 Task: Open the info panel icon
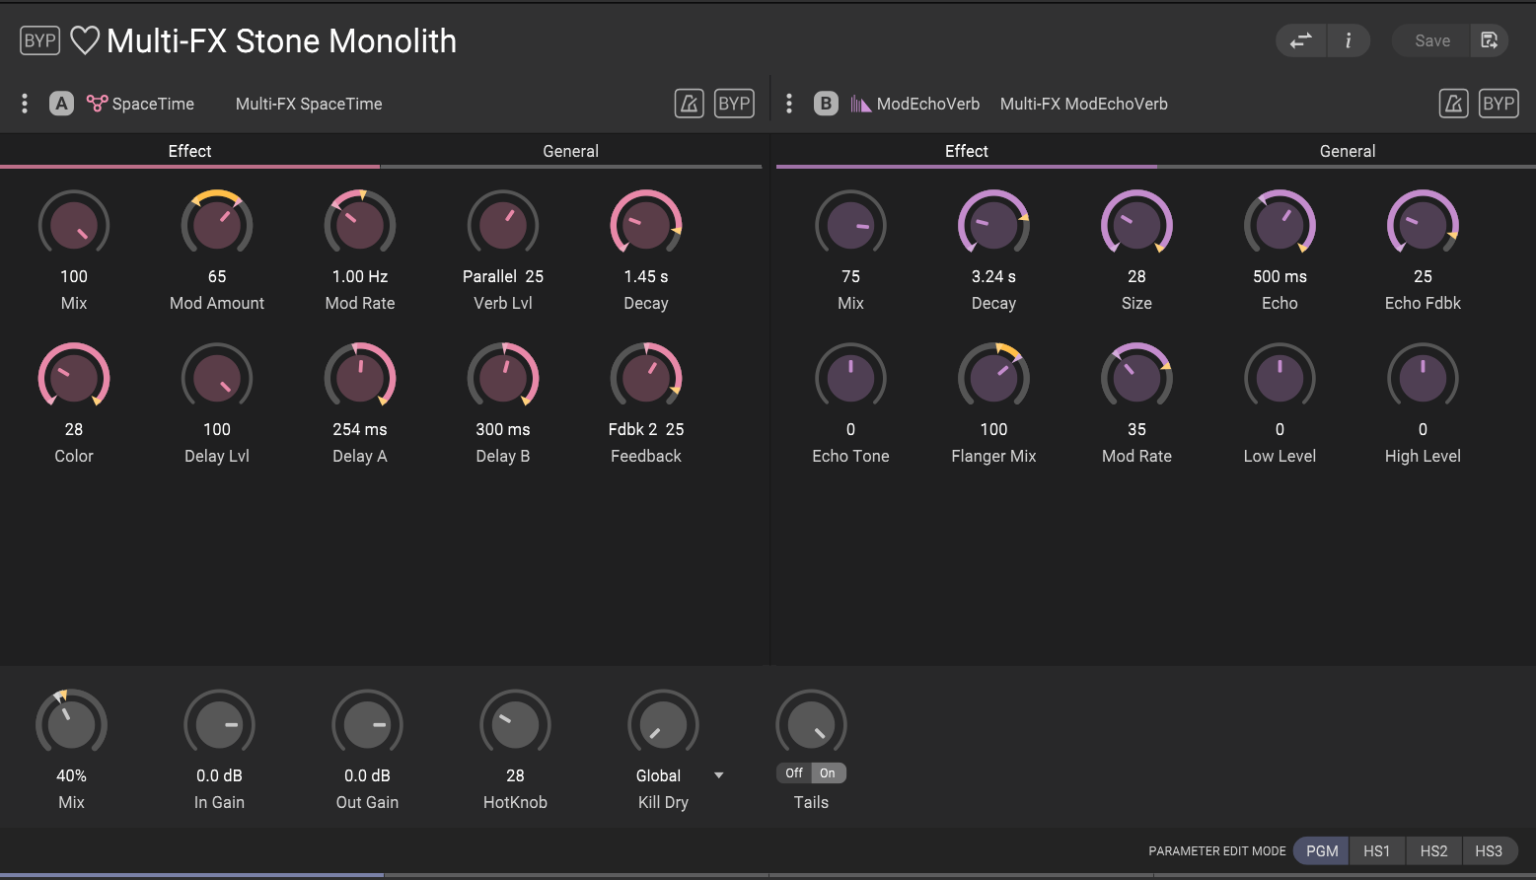tap(1348, 41)
